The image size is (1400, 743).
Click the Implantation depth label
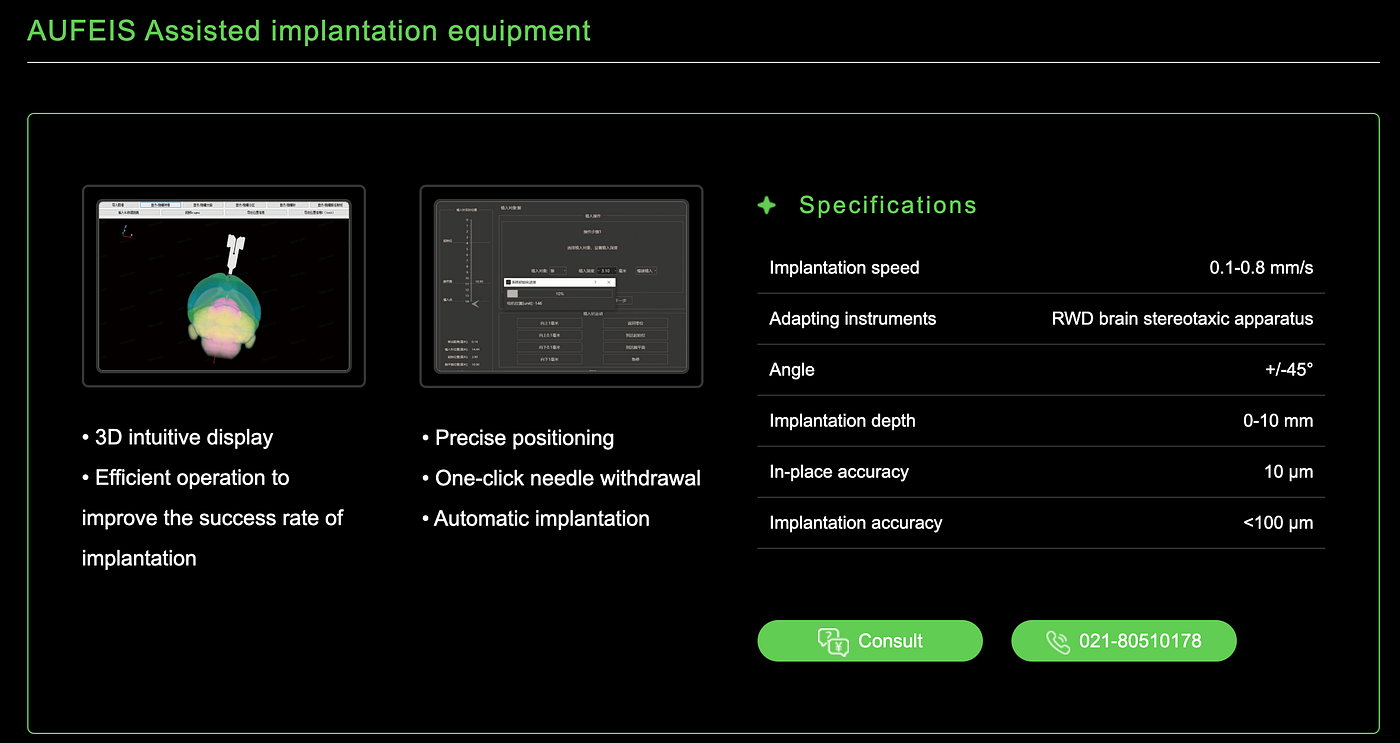coord(842,421)
